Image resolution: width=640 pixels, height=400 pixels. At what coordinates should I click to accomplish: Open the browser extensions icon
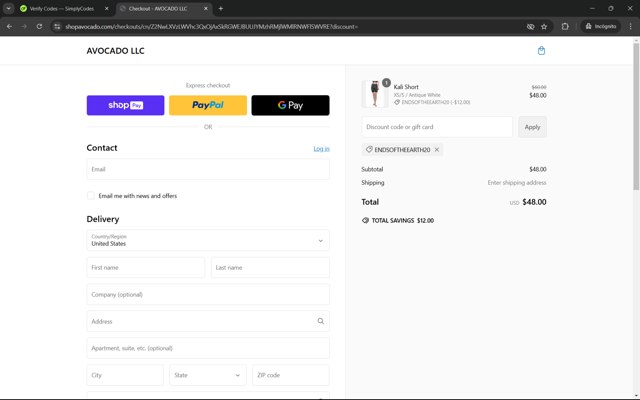click(x=565, y=27)
